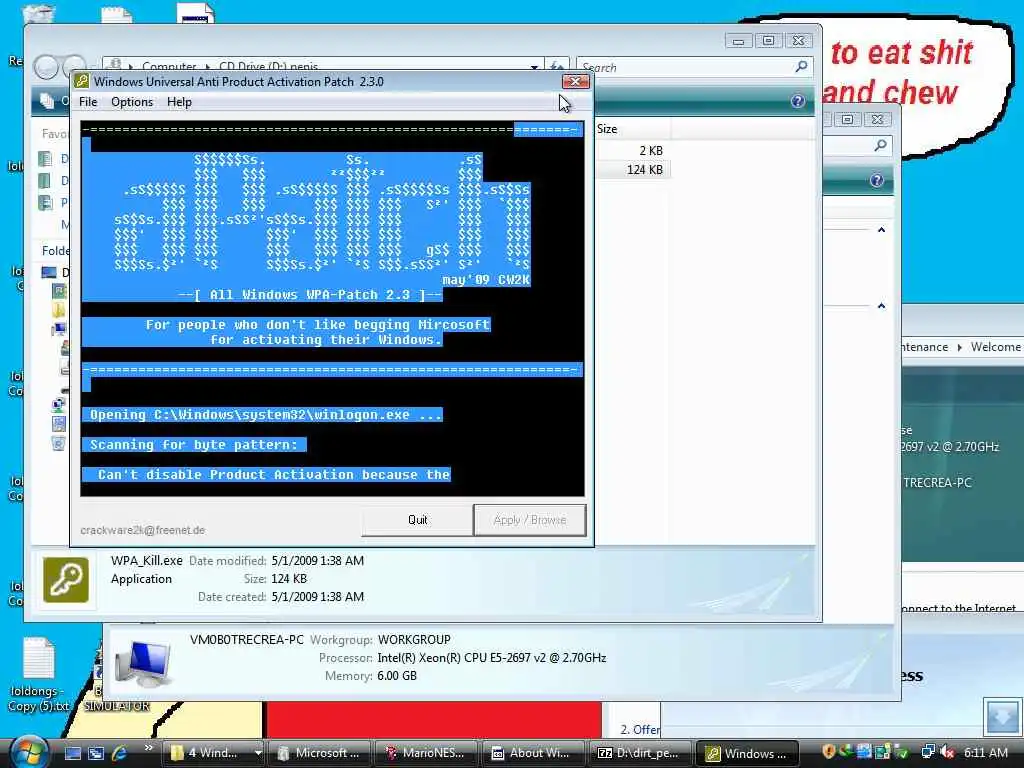Image resolution: width=1024 pixels, height=768 pixels.
Task: Click the 6:11 AM clock
Action: point(985,752)
